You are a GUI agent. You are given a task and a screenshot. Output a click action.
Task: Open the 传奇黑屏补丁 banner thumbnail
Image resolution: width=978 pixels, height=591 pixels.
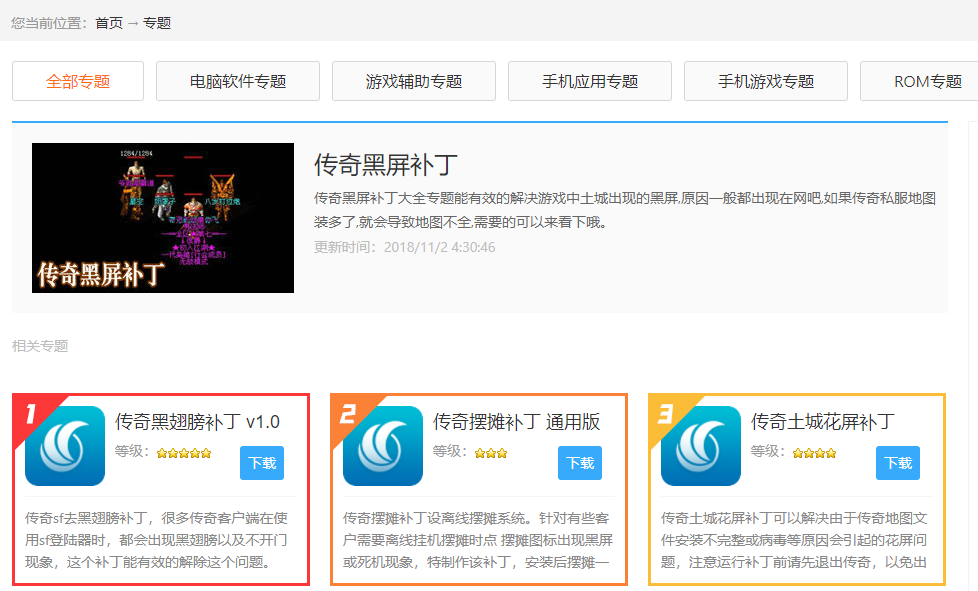coord(163,218)
